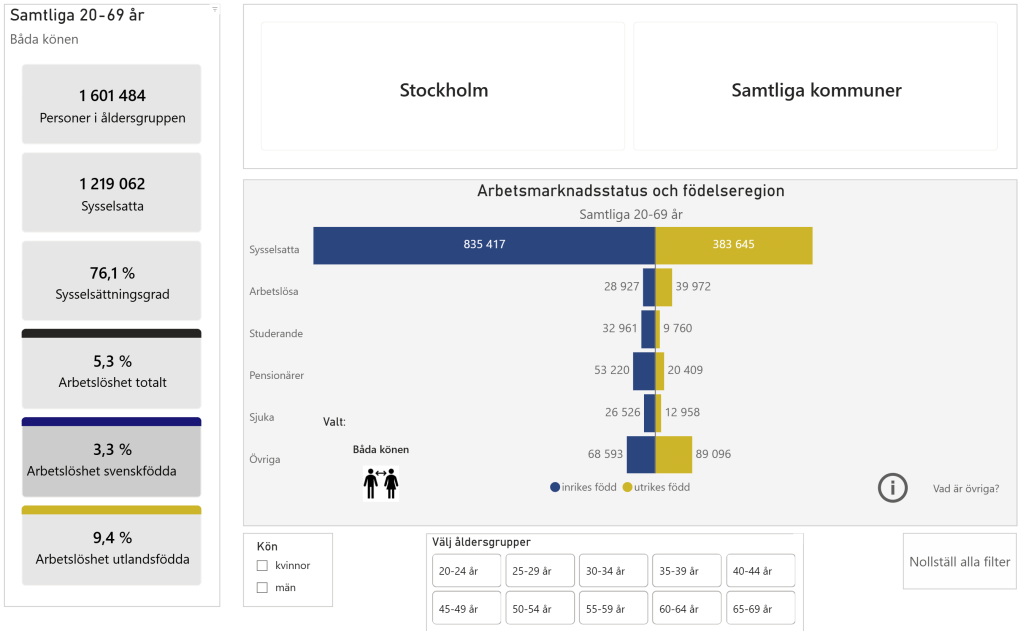
Task: Click the both-genders people icon
Action: click(380, 483)
